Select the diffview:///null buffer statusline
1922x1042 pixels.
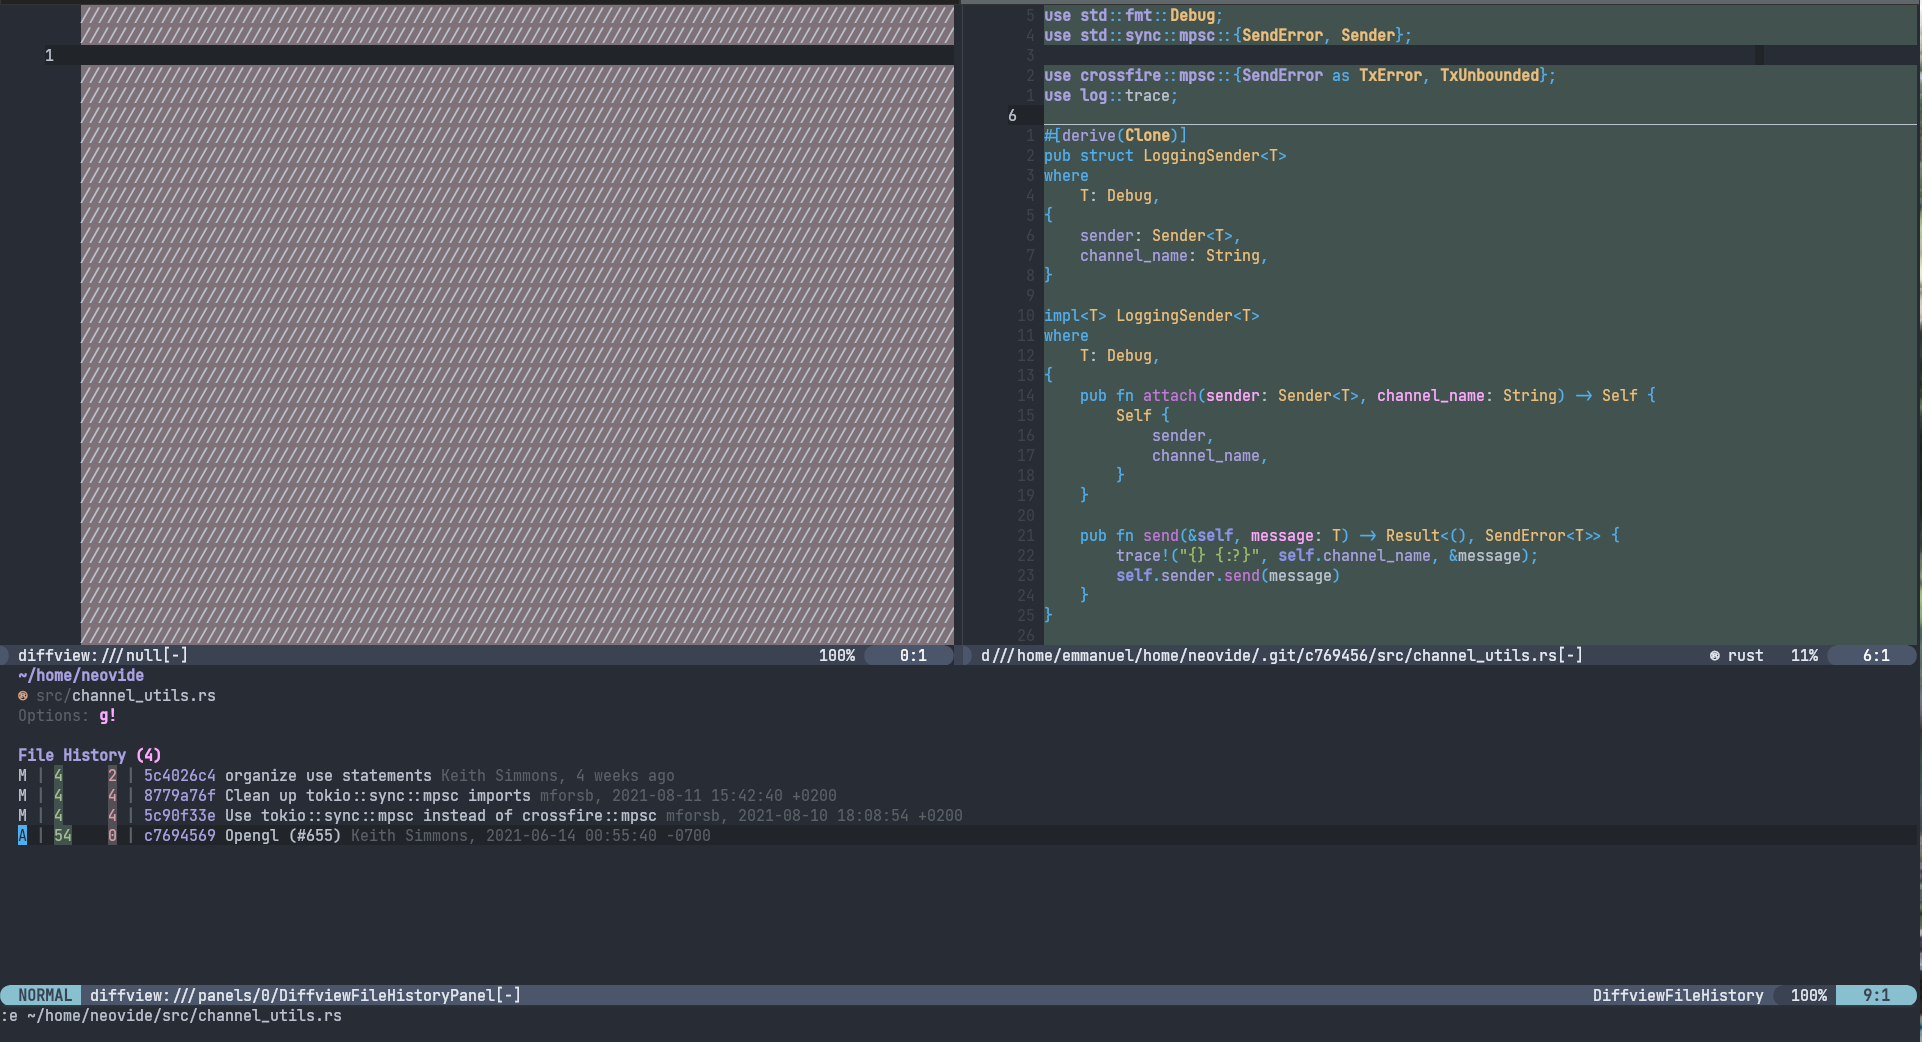(103, 655)
